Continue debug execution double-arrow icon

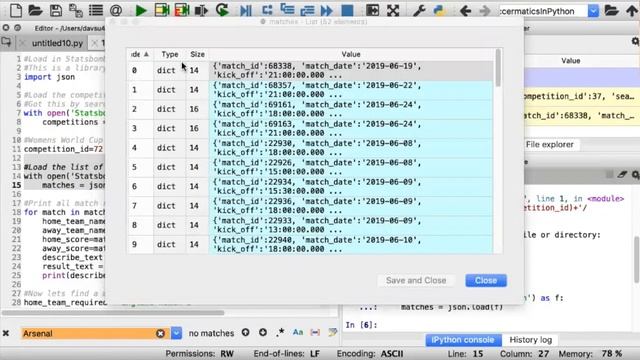click(327, 10)
